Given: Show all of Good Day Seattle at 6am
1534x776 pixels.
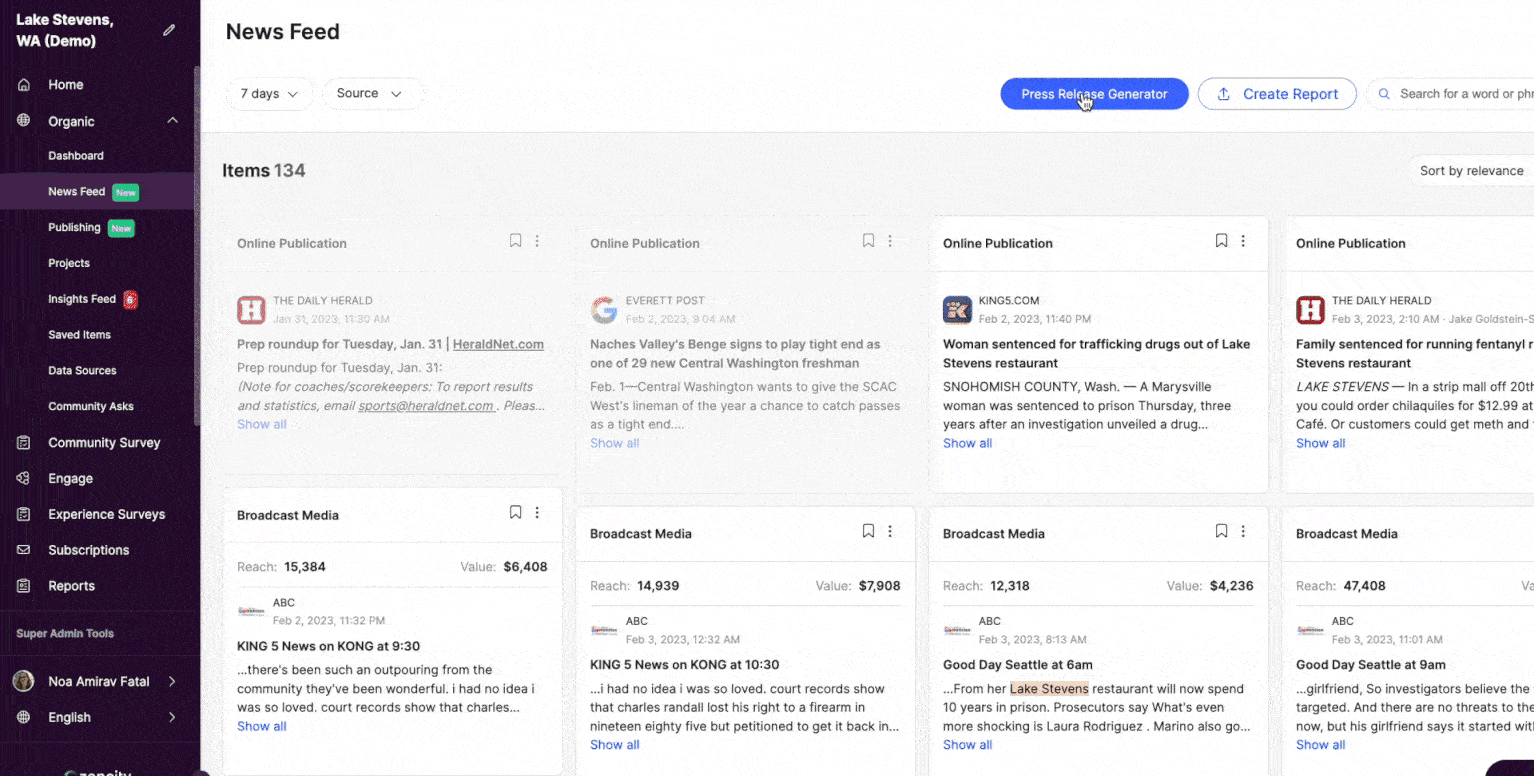Looking at the screenshot, I should [x=967, y=745].
